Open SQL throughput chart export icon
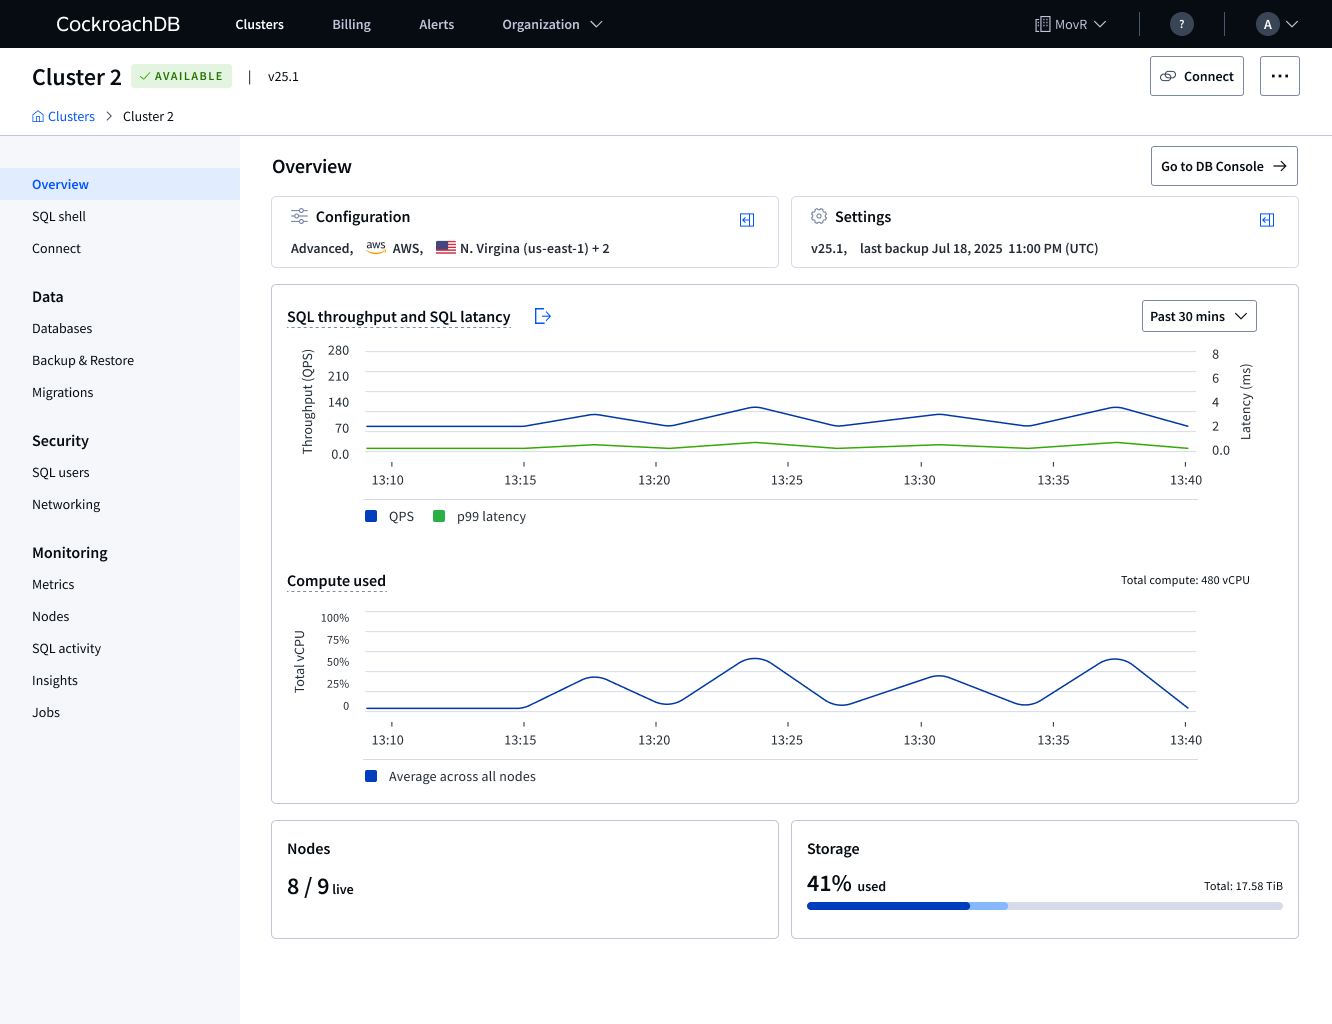This screenshot has width=1332, height=1024. coord(543,316)
